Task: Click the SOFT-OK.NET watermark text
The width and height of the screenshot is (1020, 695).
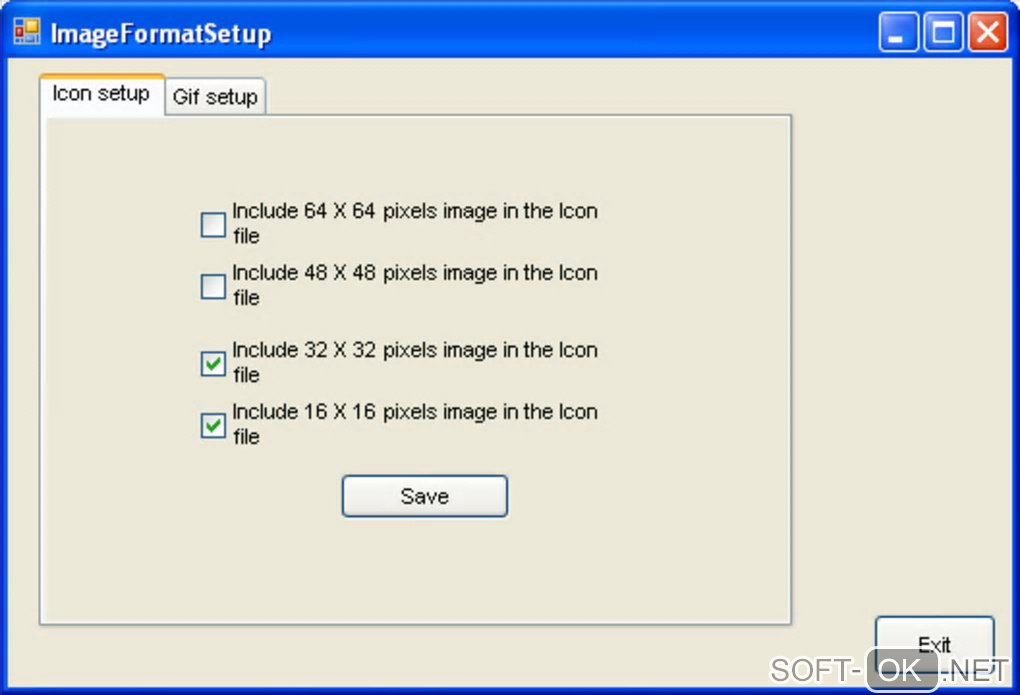Action: tap(888, 669)
